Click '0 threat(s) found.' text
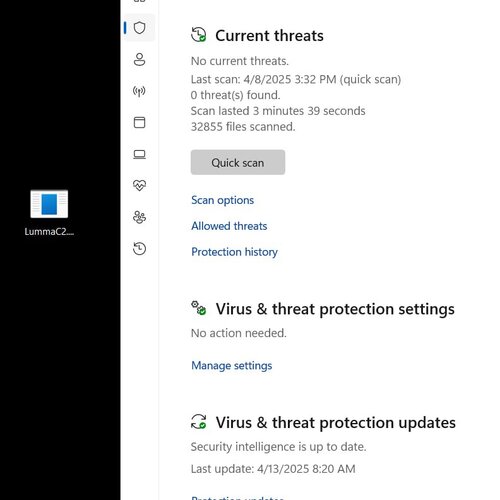 click(235, 95)
